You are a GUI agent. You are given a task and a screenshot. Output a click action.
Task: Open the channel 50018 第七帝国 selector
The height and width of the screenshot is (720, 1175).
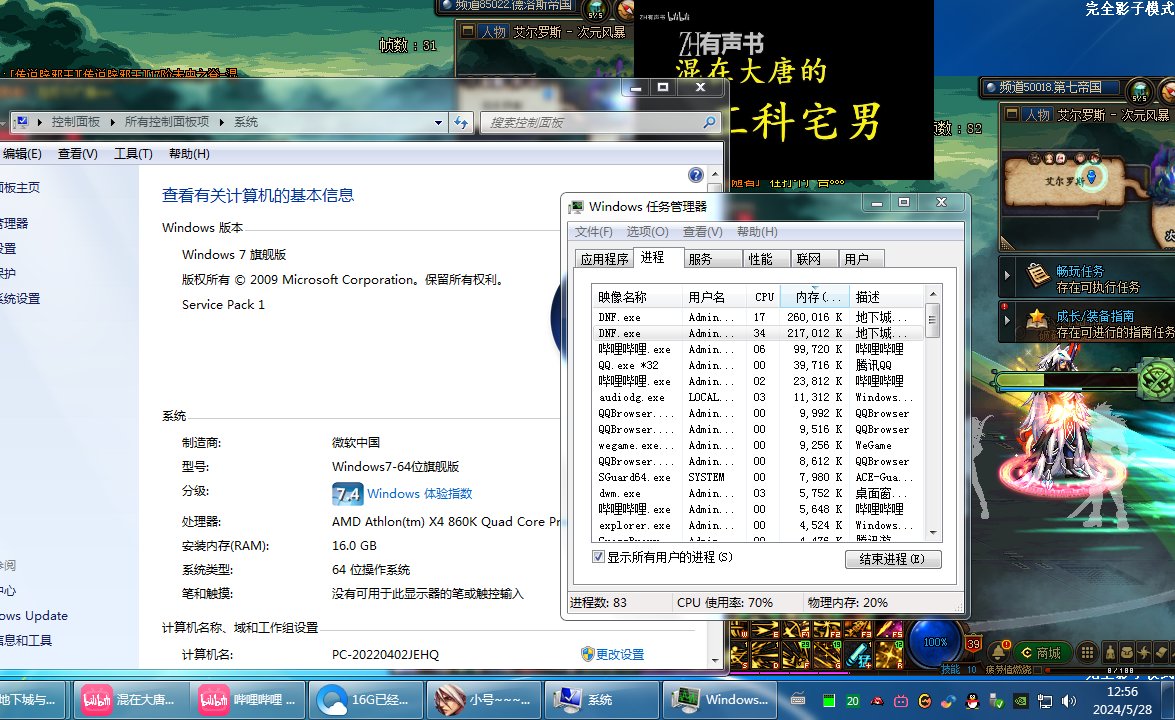point(1051,87)
